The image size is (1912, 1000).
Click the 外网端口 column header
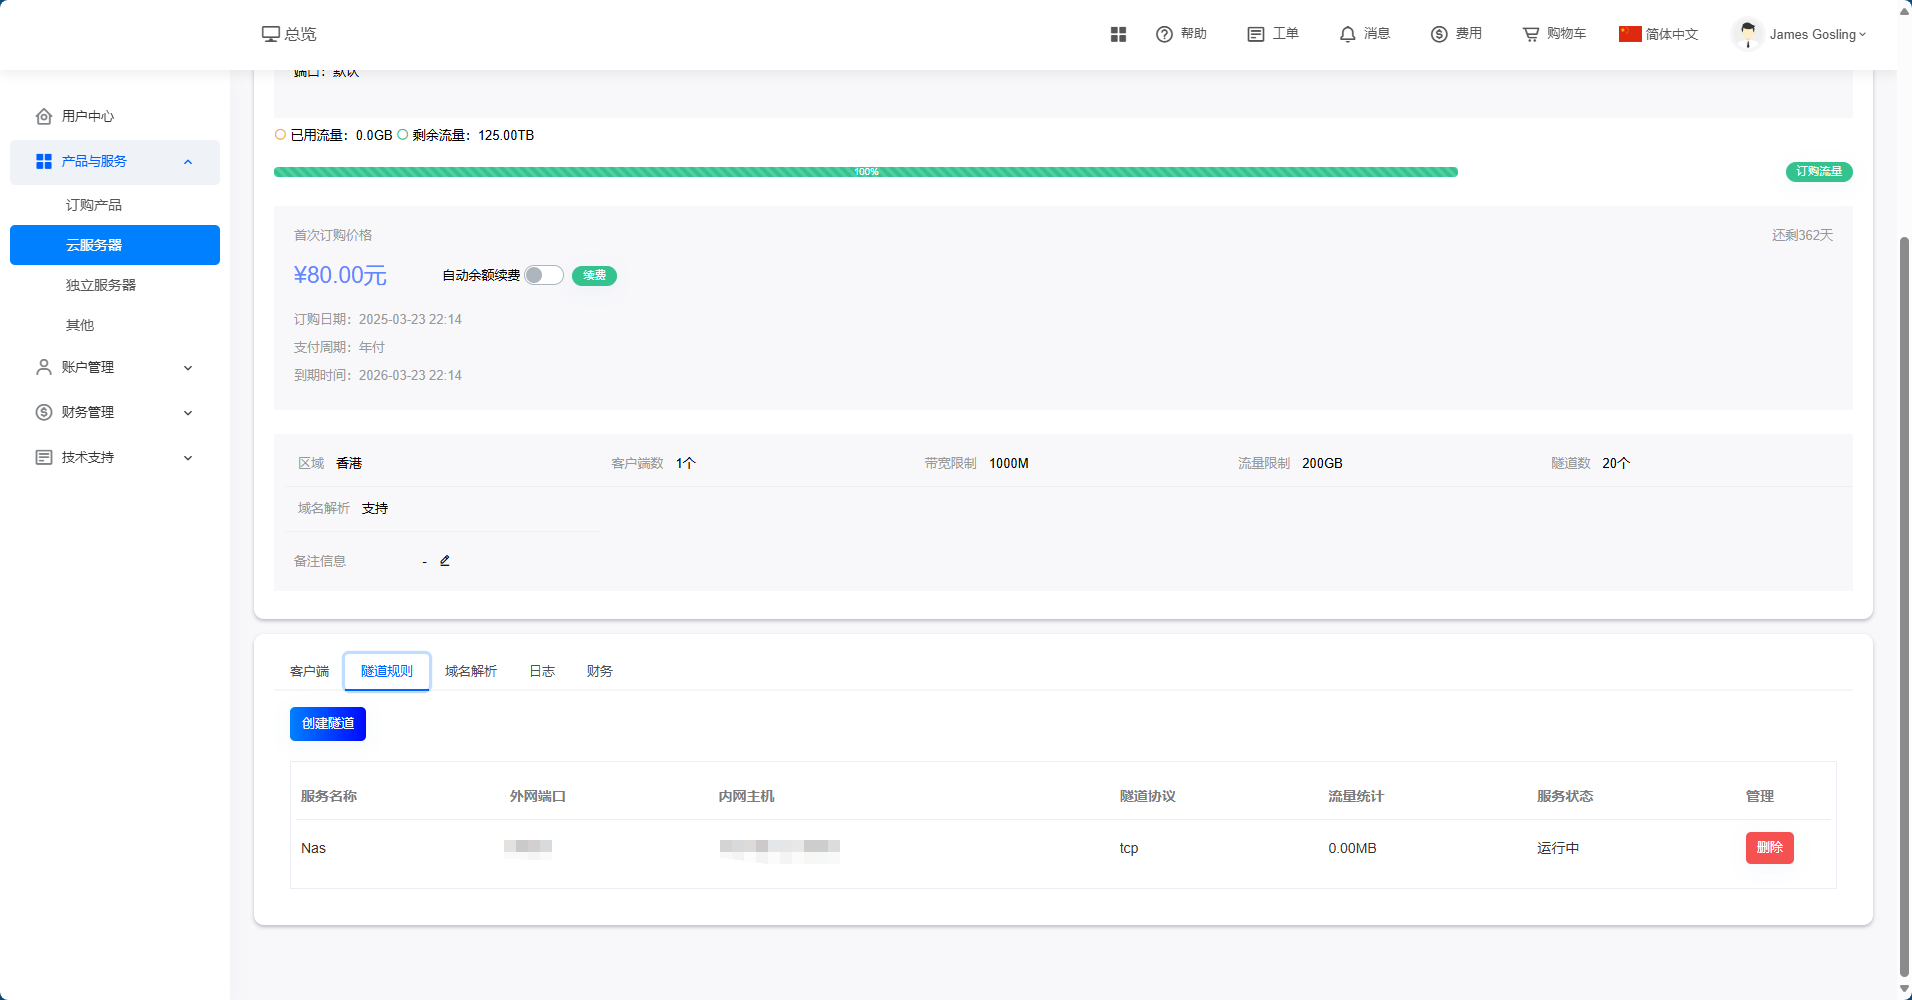[538, 796]
